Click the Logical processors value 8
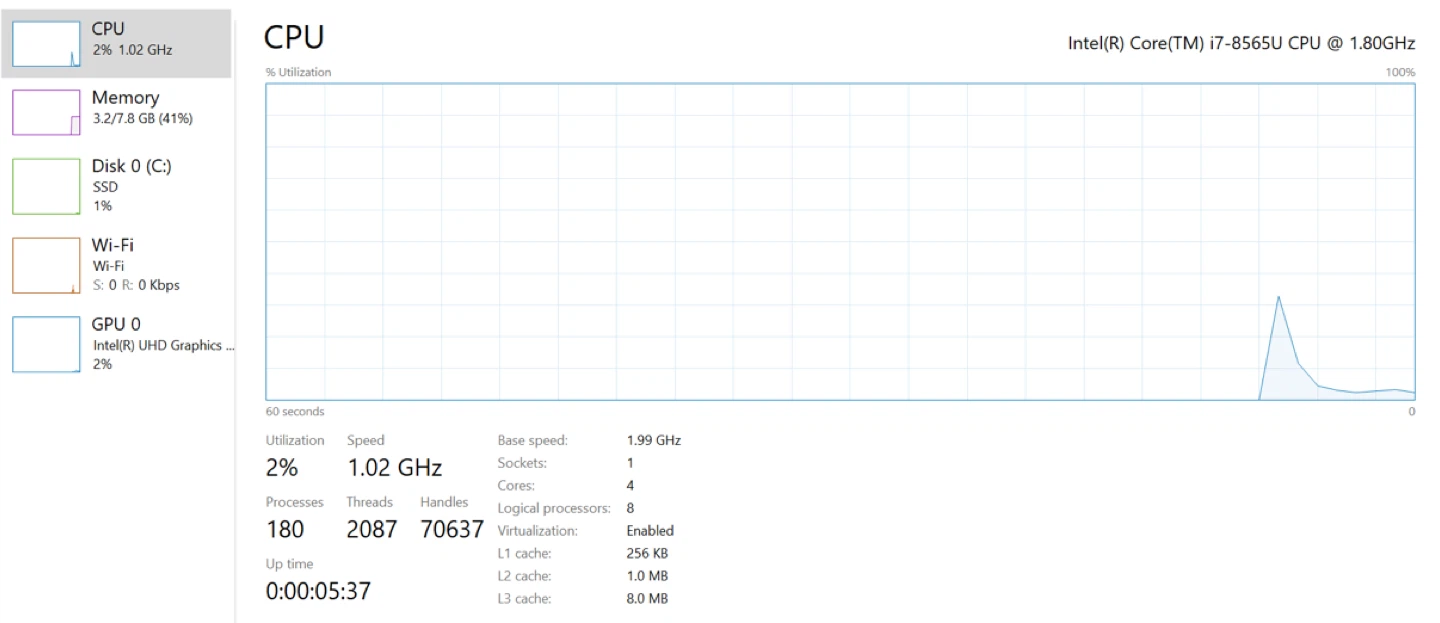This screenshot has height=623, width=1440. point(630,508)
